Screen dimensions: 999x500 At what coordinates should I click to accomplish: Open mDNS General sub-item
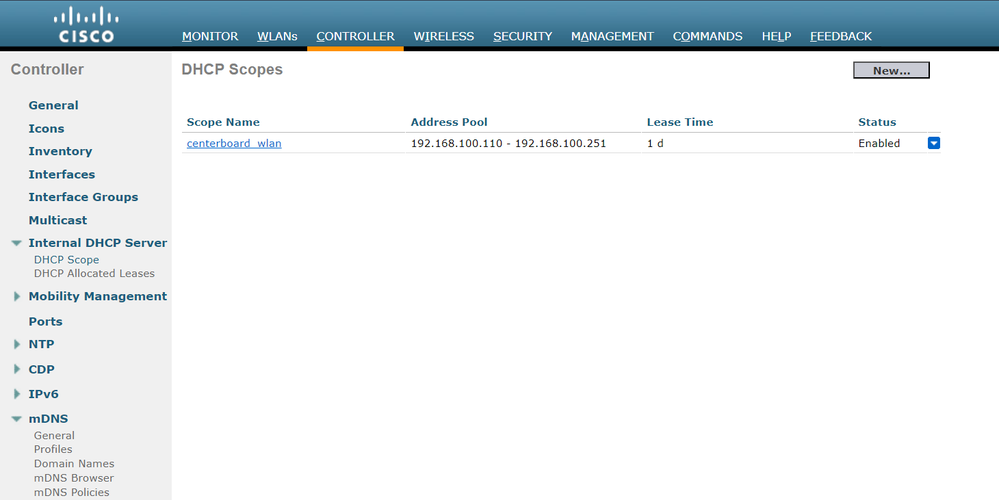tap(54, 436)
